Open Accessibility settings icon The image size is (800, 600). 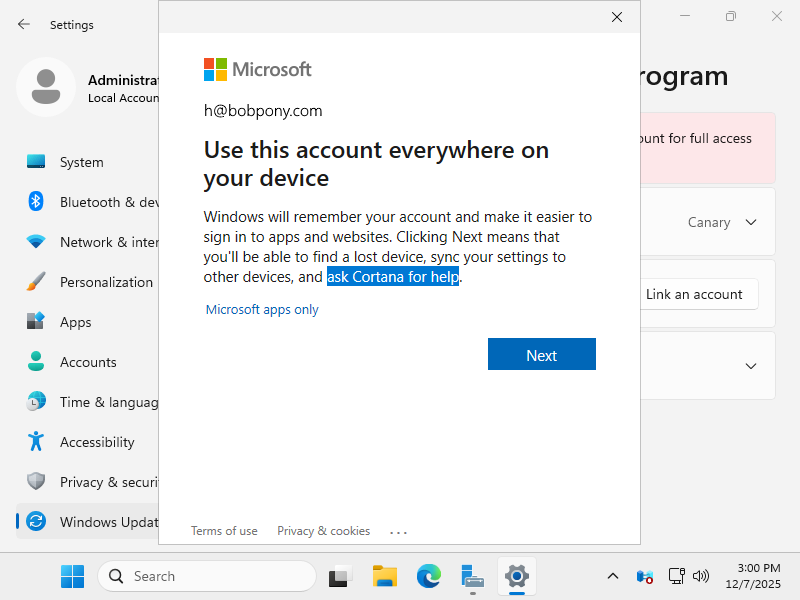pyautogui.click(x=36, y=441)
